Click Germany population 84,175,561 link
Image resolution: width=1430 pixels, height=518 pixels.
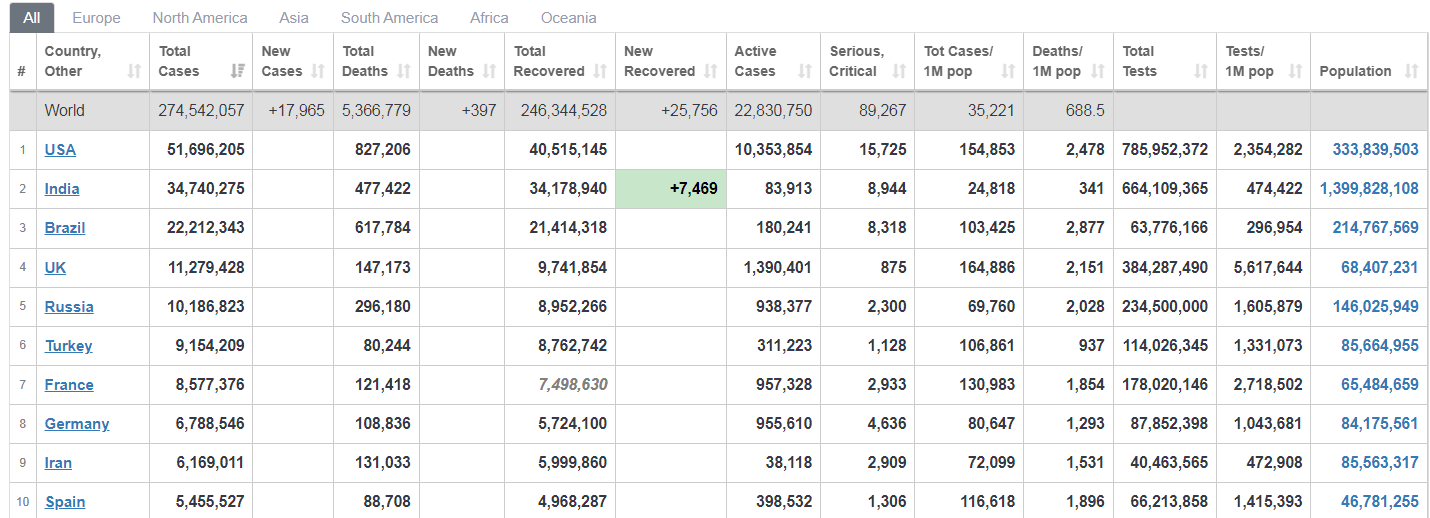click(1380, 423)
